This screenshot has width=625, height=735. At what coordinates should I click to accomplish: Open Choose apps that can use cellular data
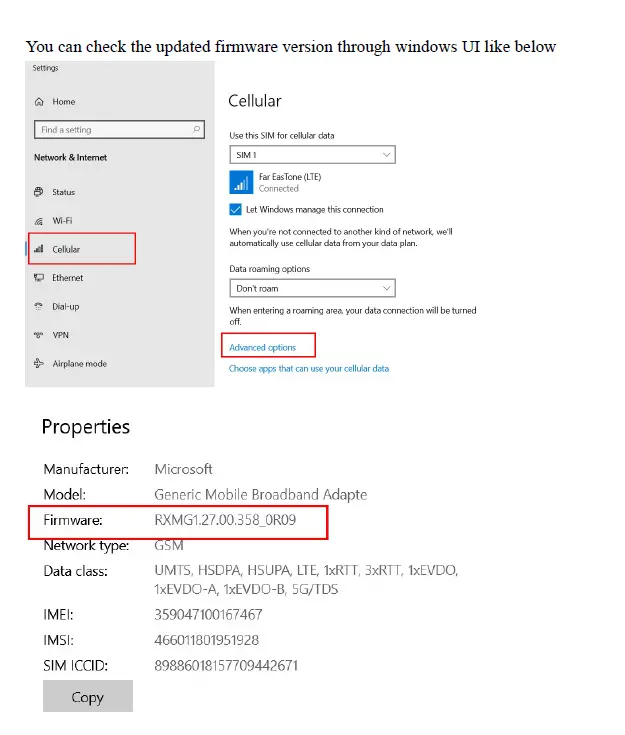[x=309, y=368]
